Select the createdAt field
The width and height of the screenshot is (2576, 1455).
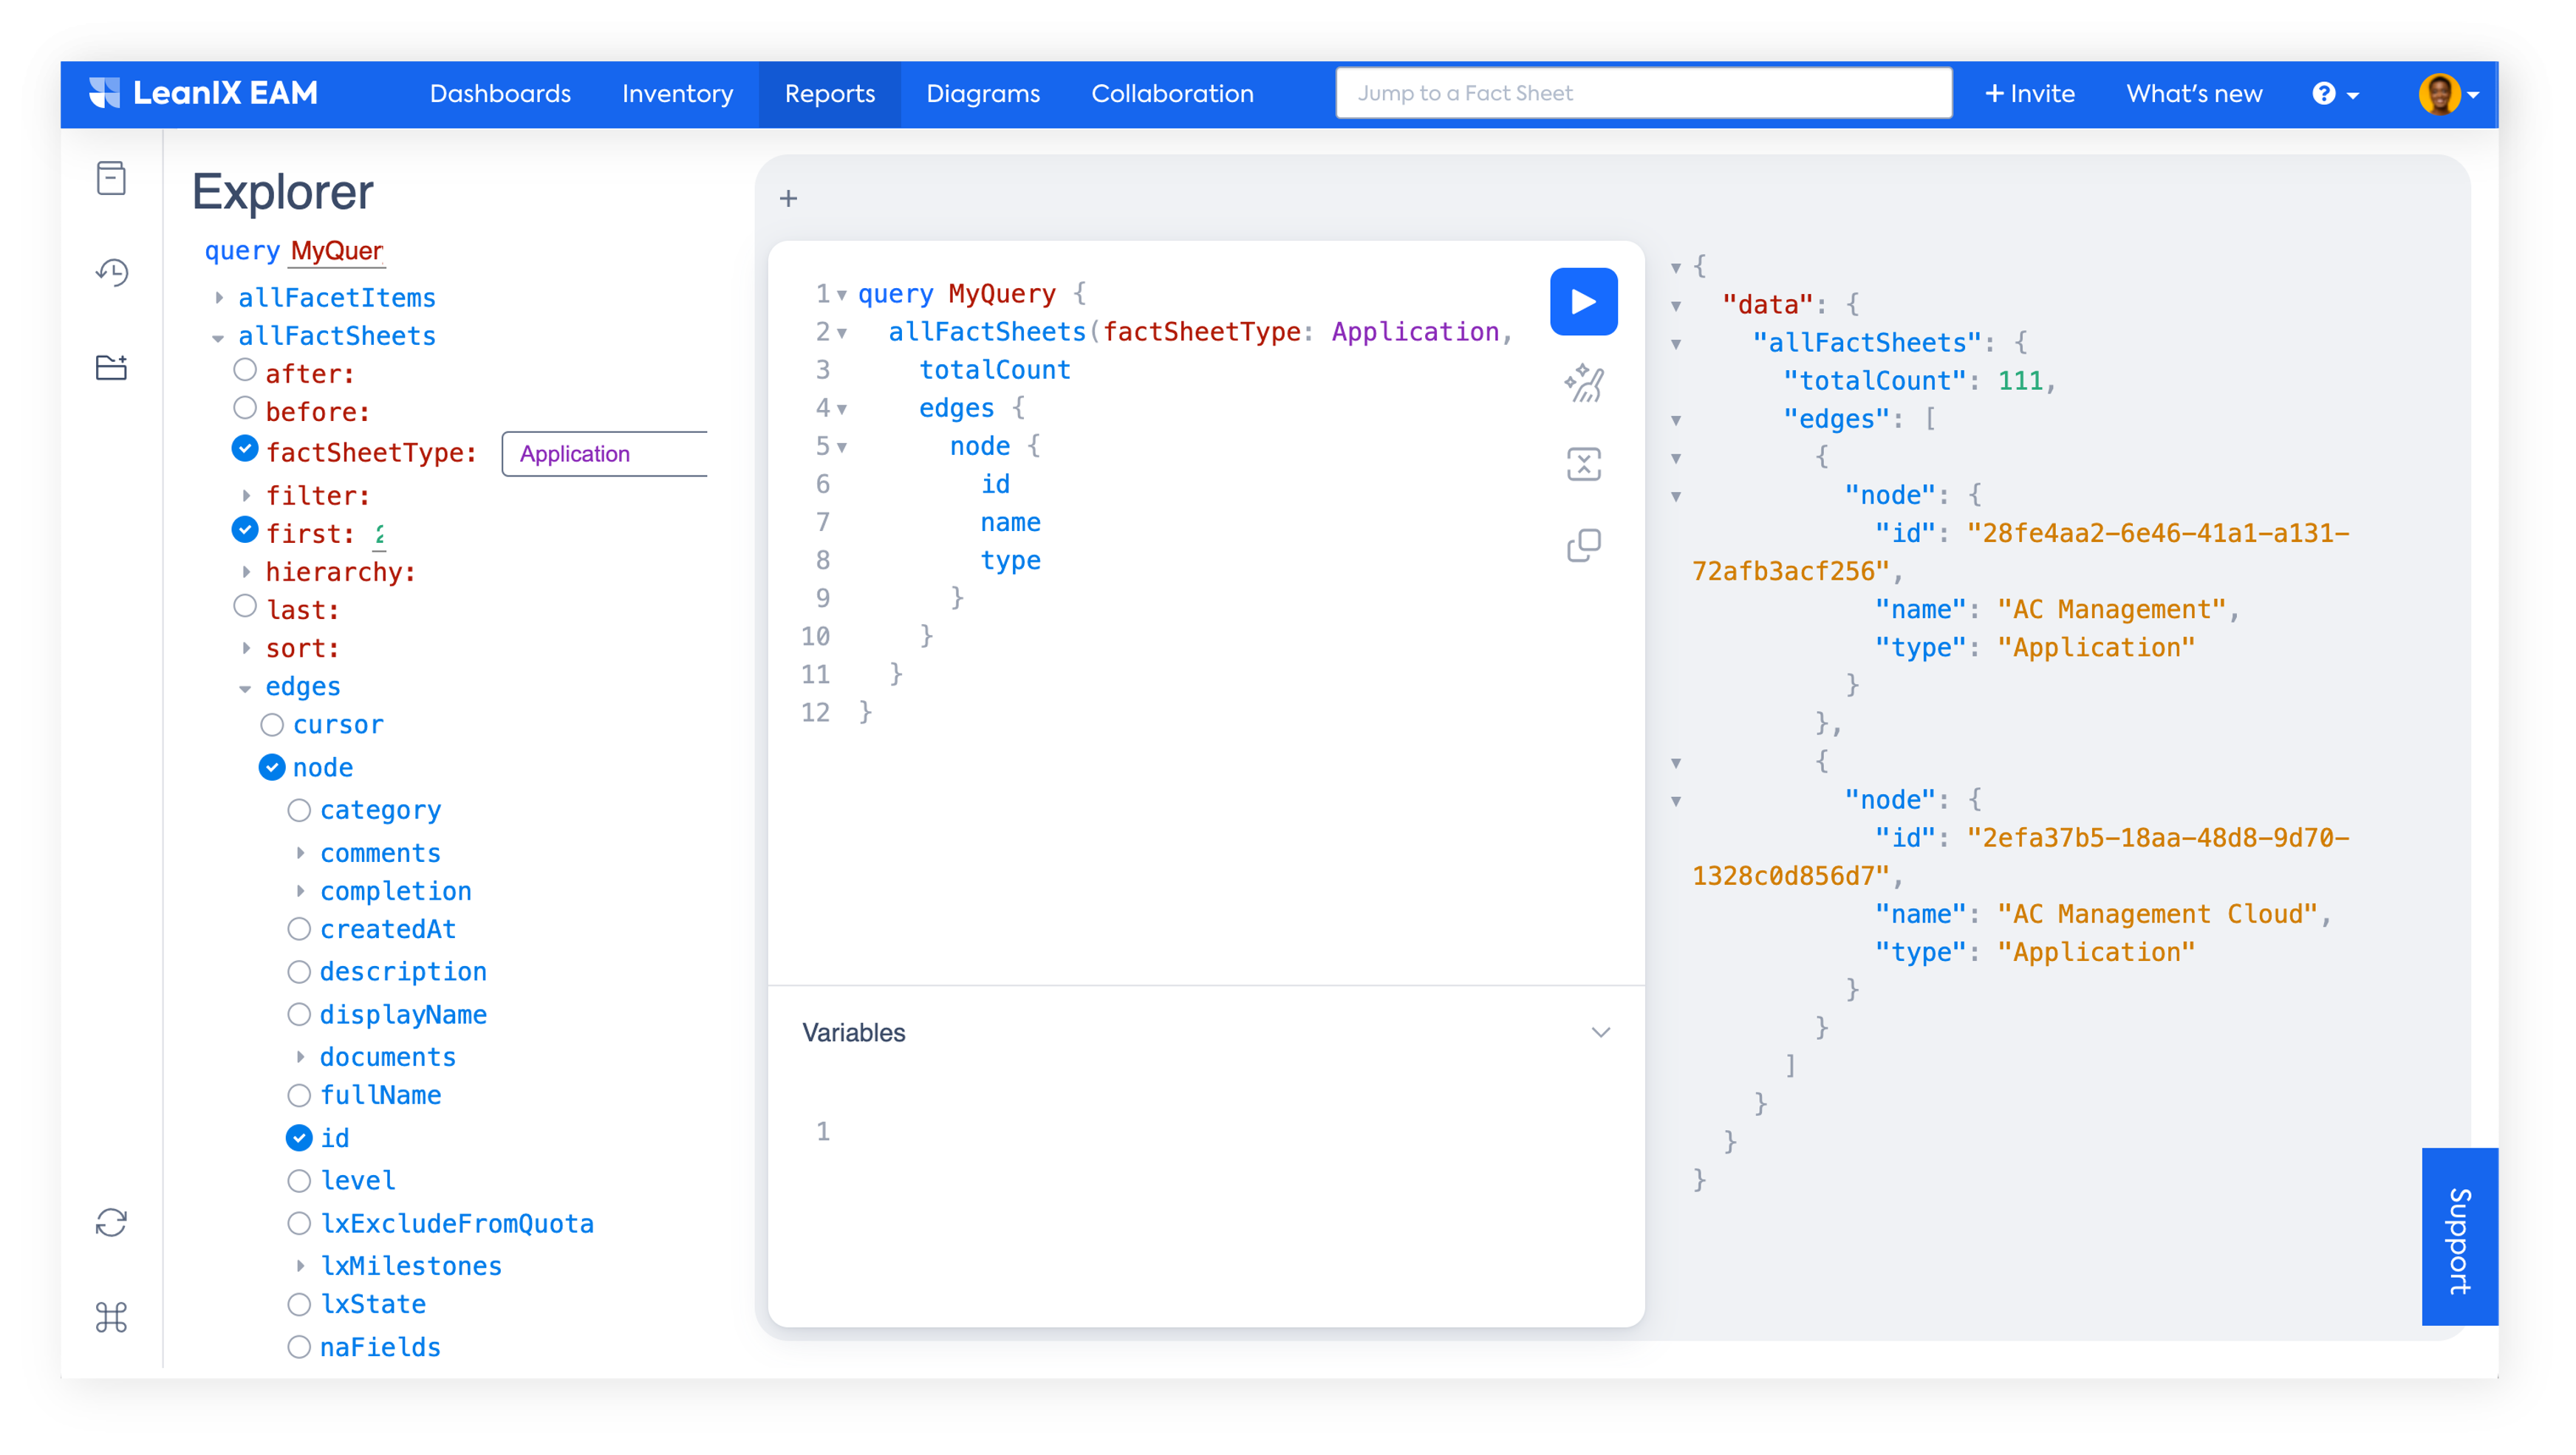click(x=298, y=929)
